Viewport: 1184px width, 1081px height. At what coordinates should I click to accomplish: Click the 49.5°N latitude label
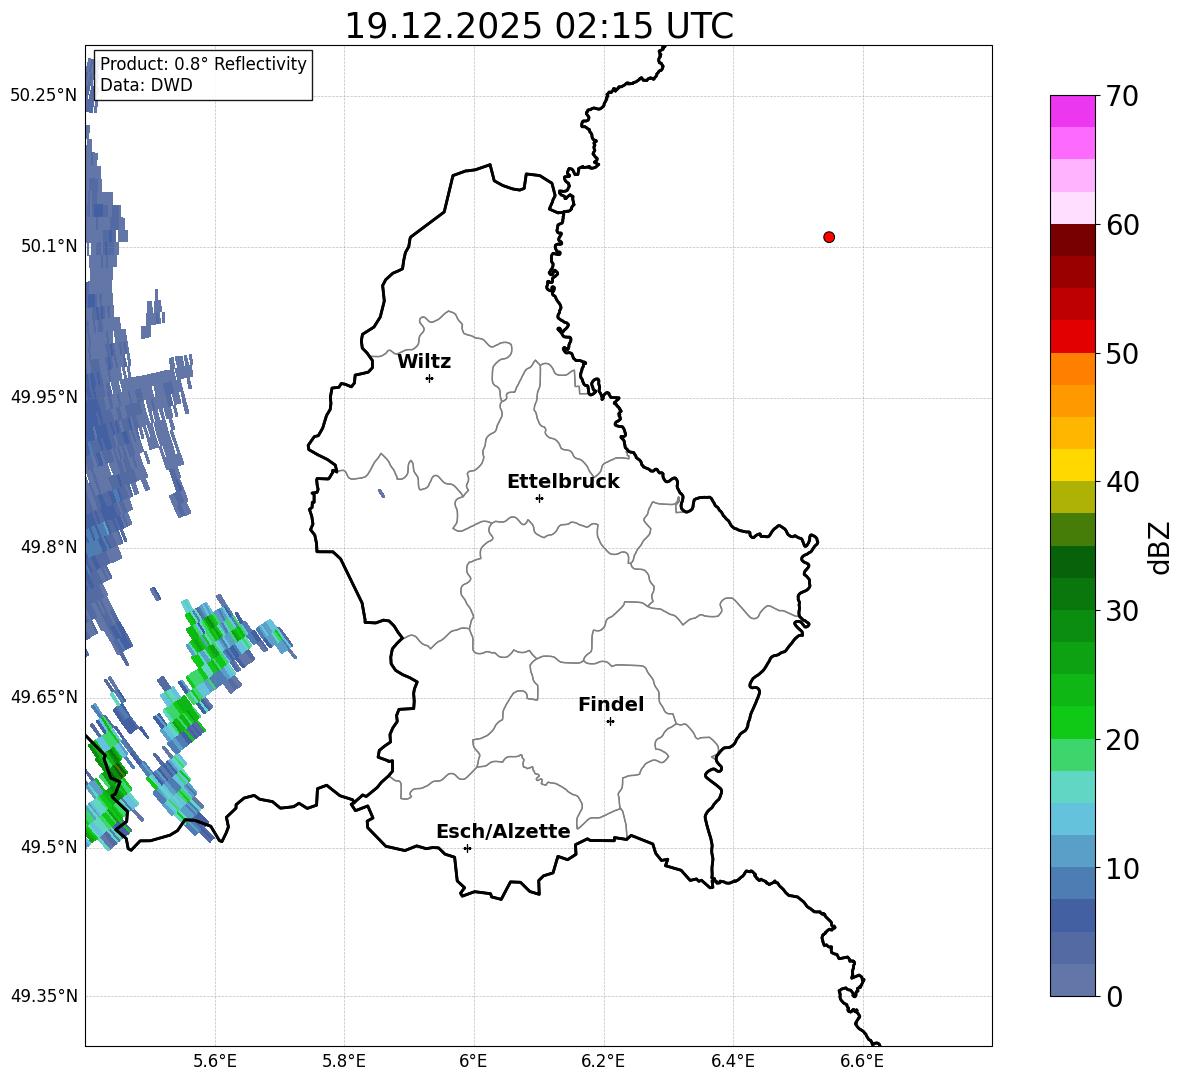[48, 847]
